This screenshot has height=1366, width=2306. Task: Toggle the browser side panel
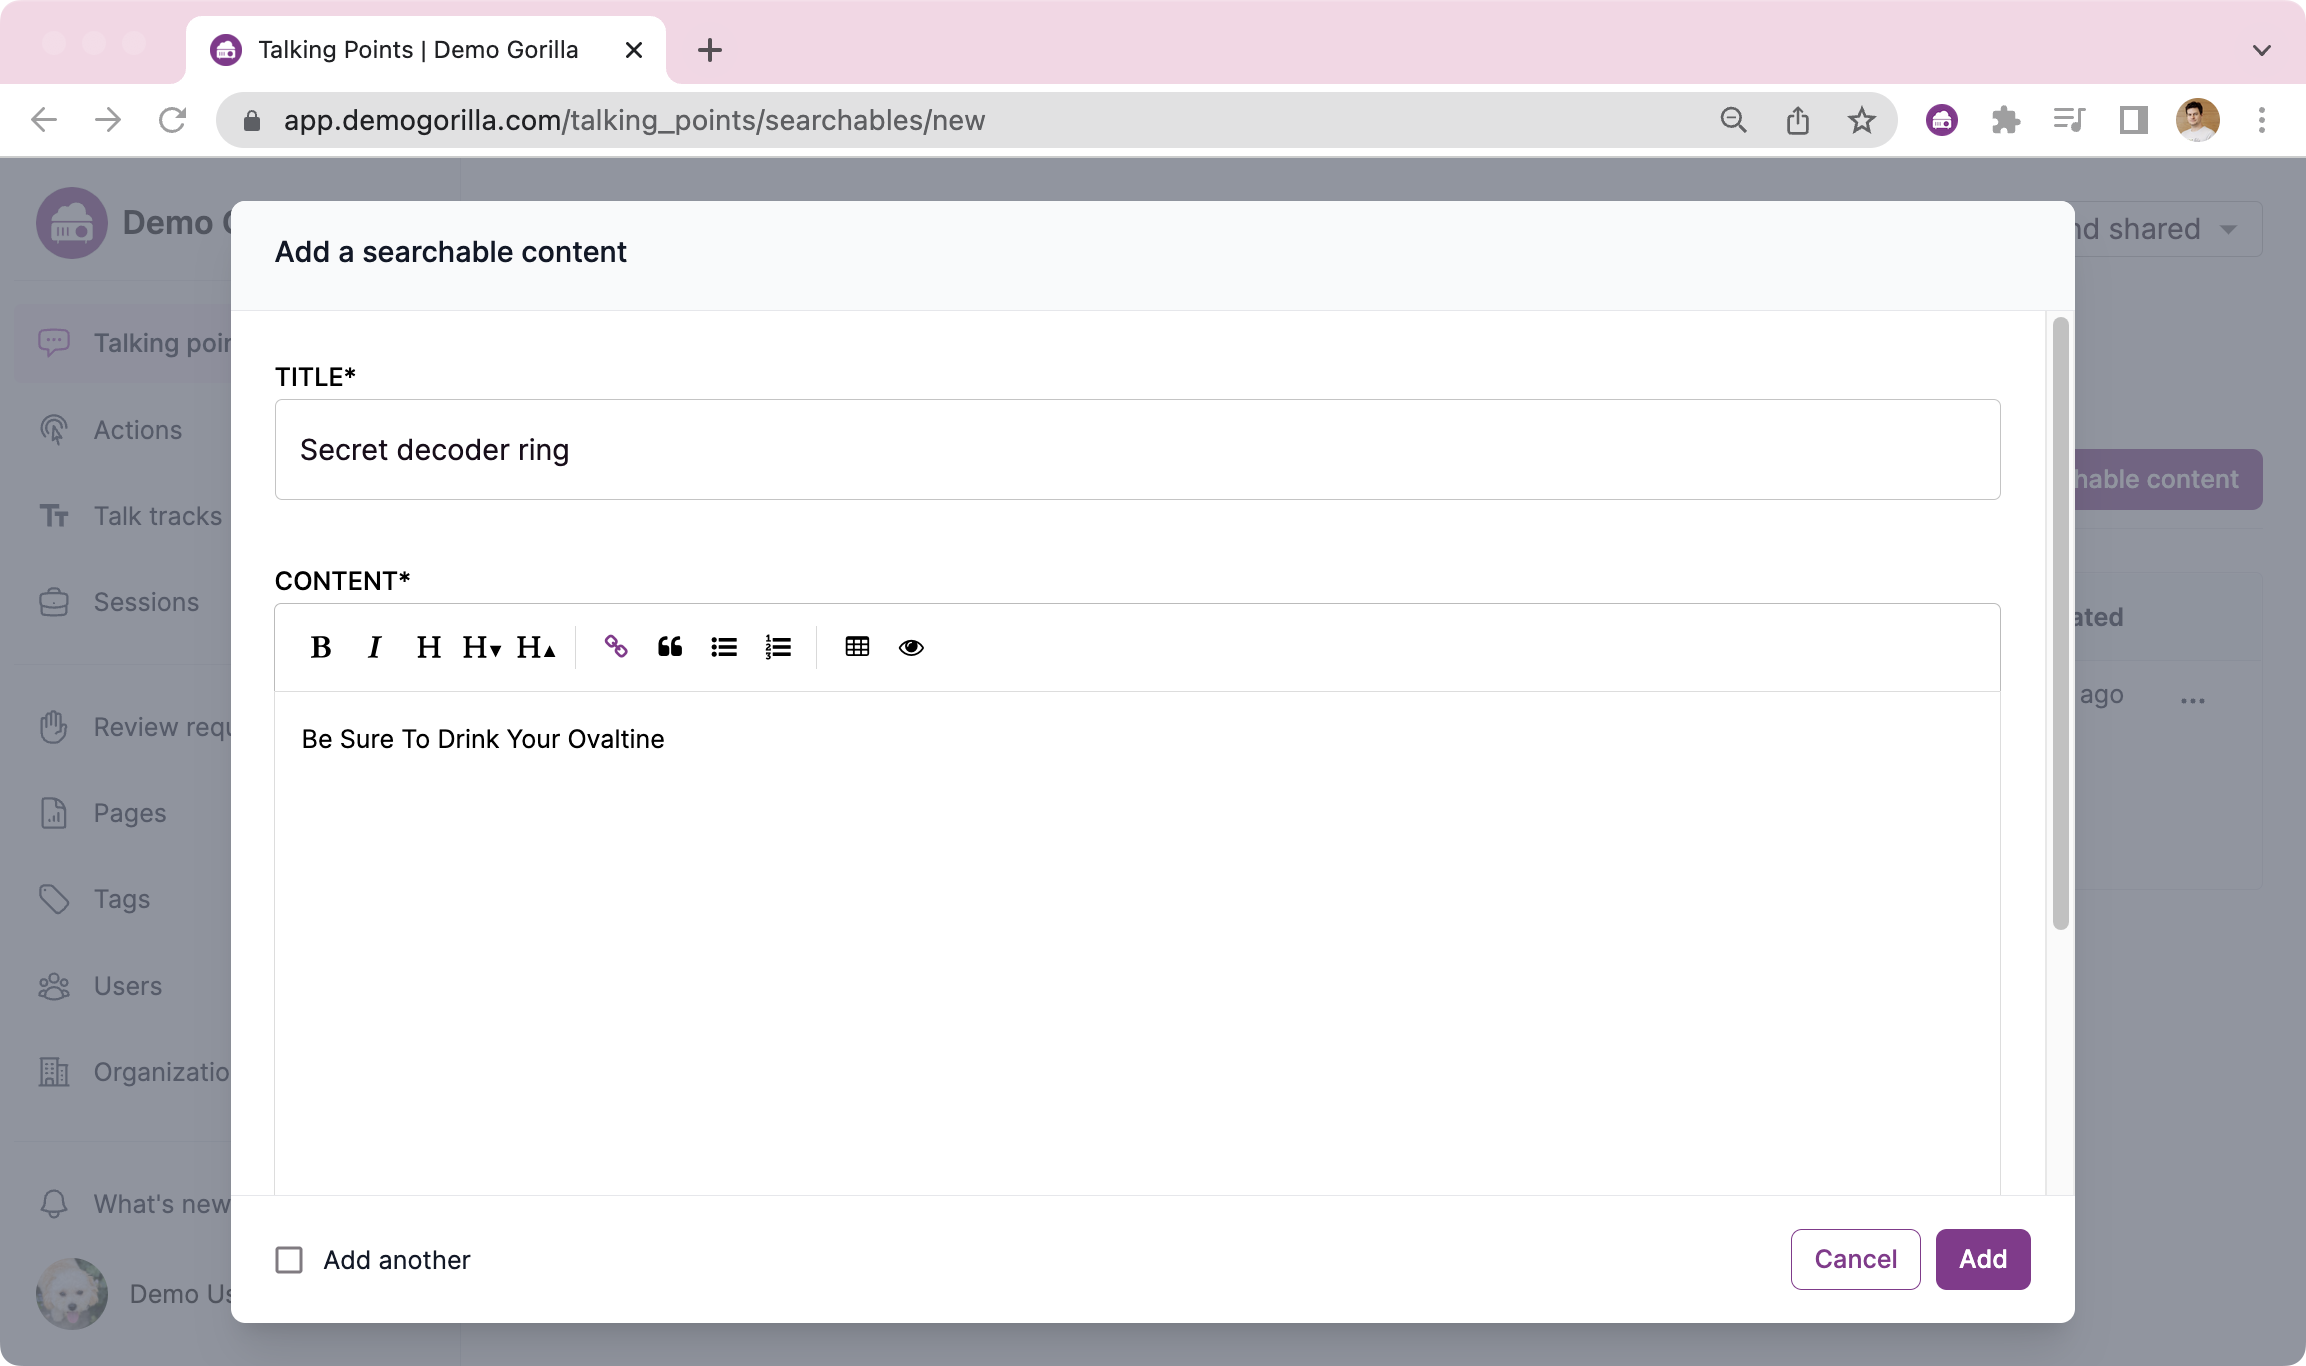[2133, 121]
